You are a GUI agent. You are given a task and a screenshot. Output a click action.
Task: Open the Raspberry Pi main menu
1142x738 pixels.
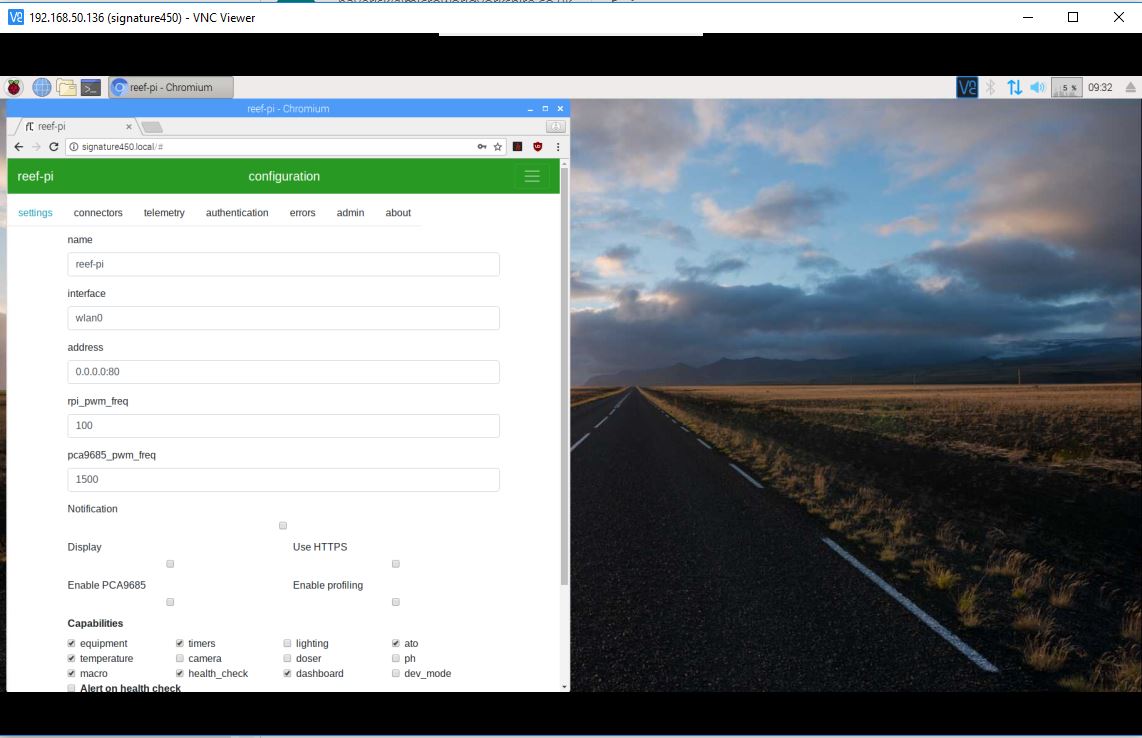click(15, 87)
